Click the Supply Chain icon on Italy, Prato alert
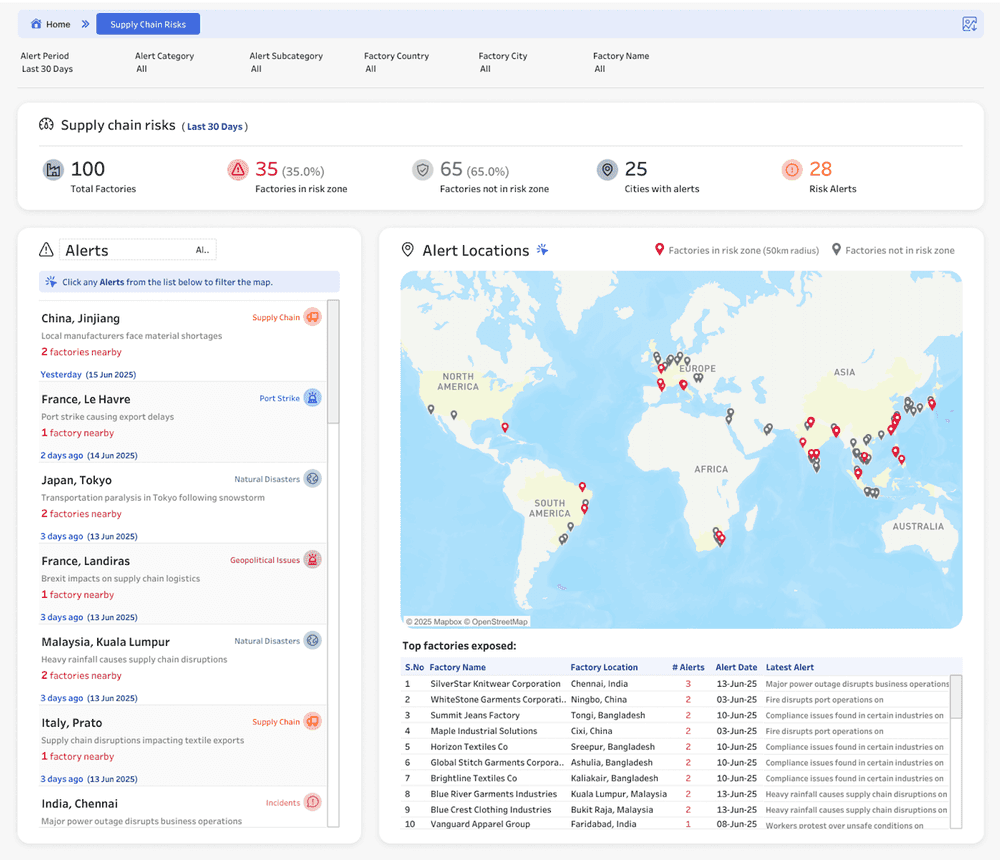The width and height of the screenshot is (1000, 860). click(312, 721)
